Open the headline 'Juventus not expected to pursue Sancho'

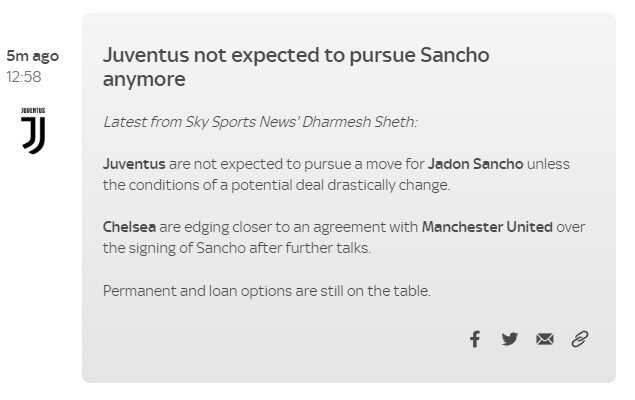(x=296, y=55)
